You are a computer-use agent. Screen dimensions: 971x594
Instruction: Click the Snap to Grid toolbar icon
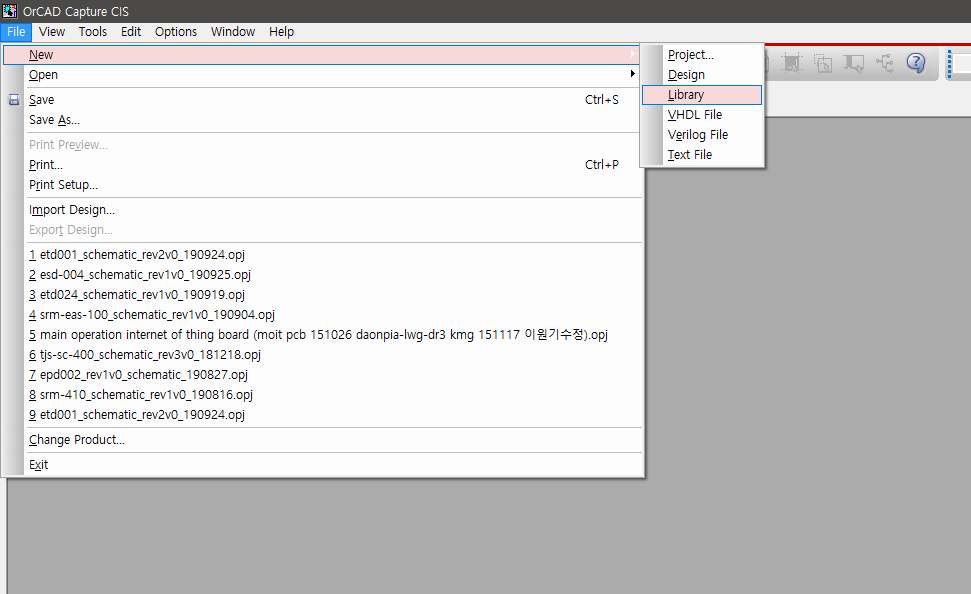pos(791,63)
